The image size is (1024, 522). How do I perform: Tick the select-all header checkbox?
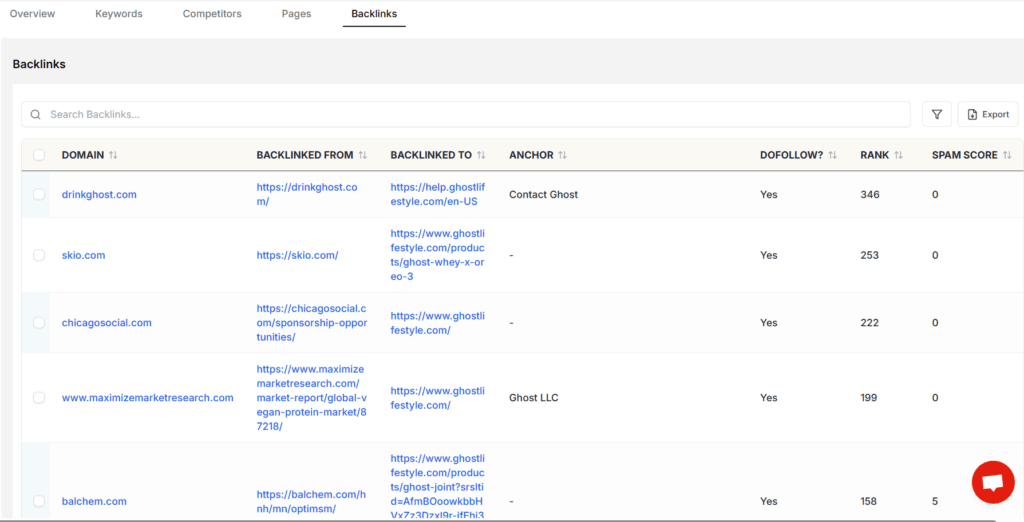[x=39, y=155]
